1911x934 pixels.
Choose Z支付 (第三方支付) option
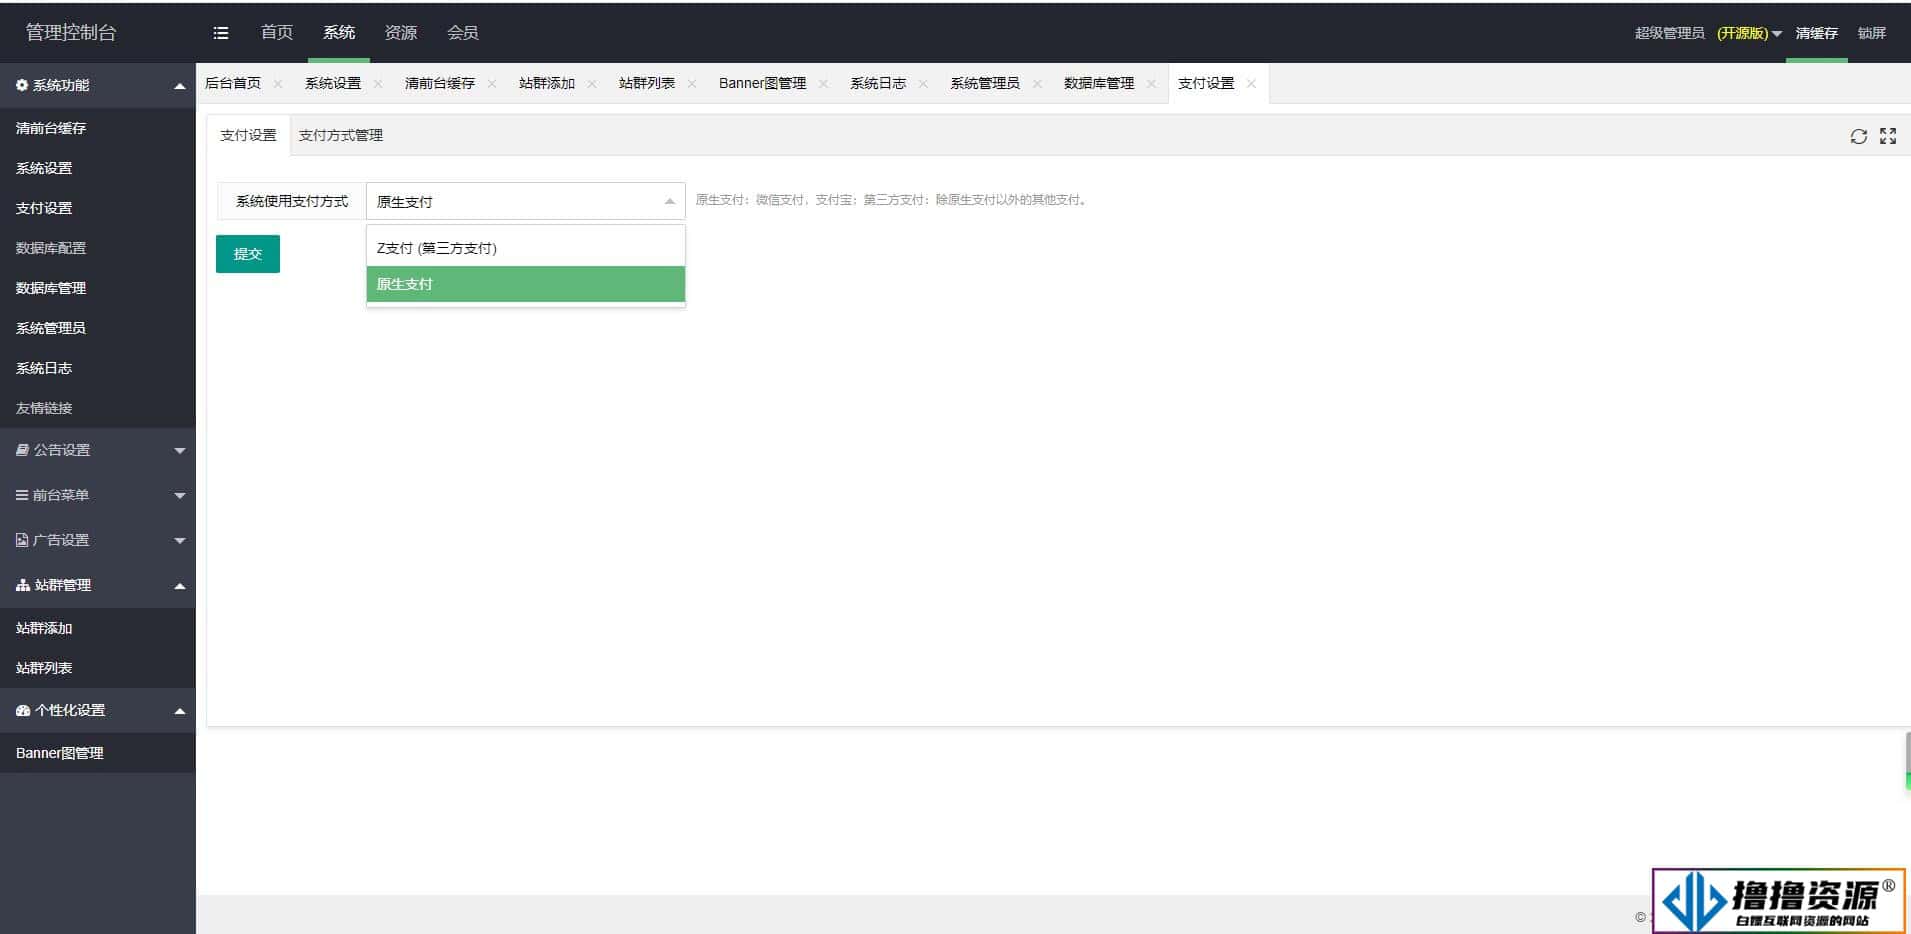(526, 248)
